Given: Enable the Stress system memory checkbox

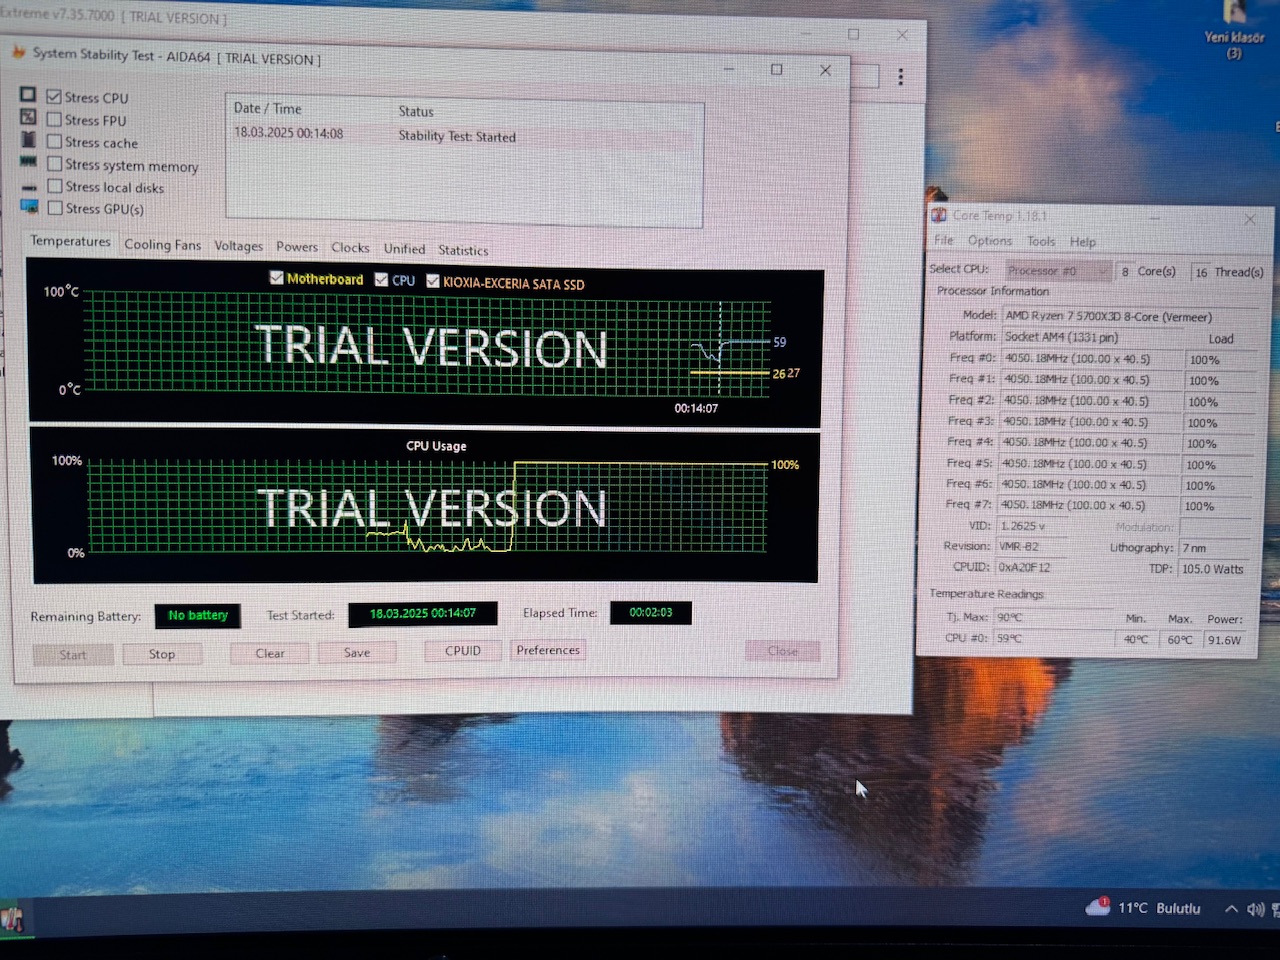Looking at the screenshot, I should [55, 164].
